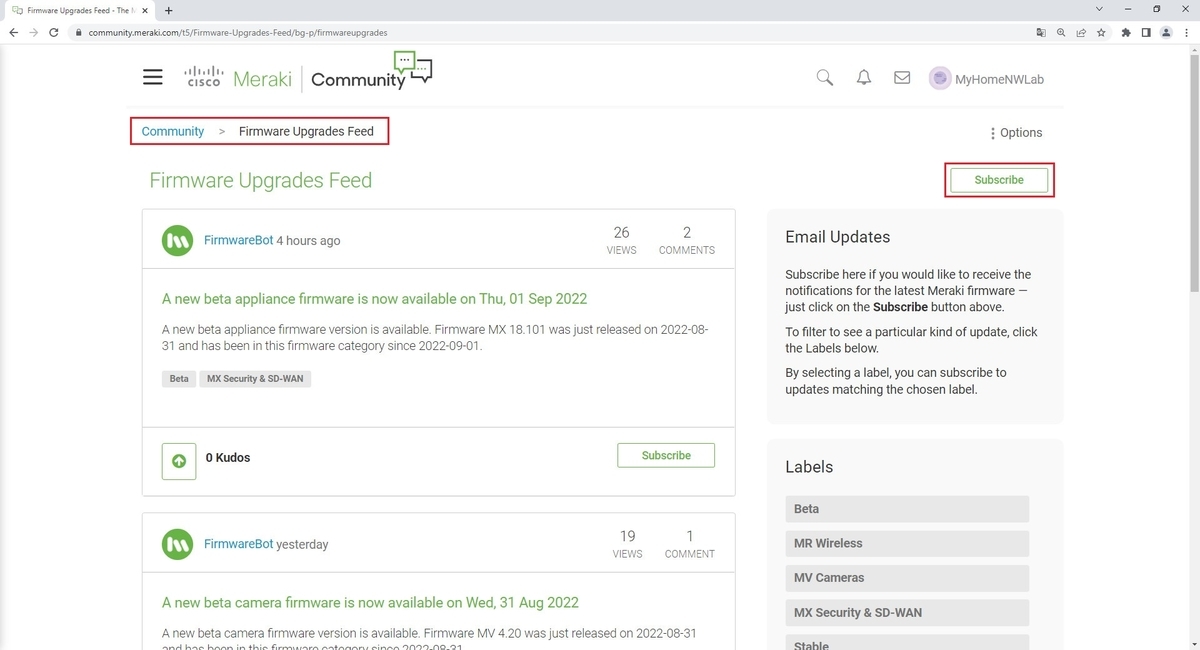This screenshot has height=650, width=1200.
Task: Click the browser forward arrow
Action: [x=34, y=32]
